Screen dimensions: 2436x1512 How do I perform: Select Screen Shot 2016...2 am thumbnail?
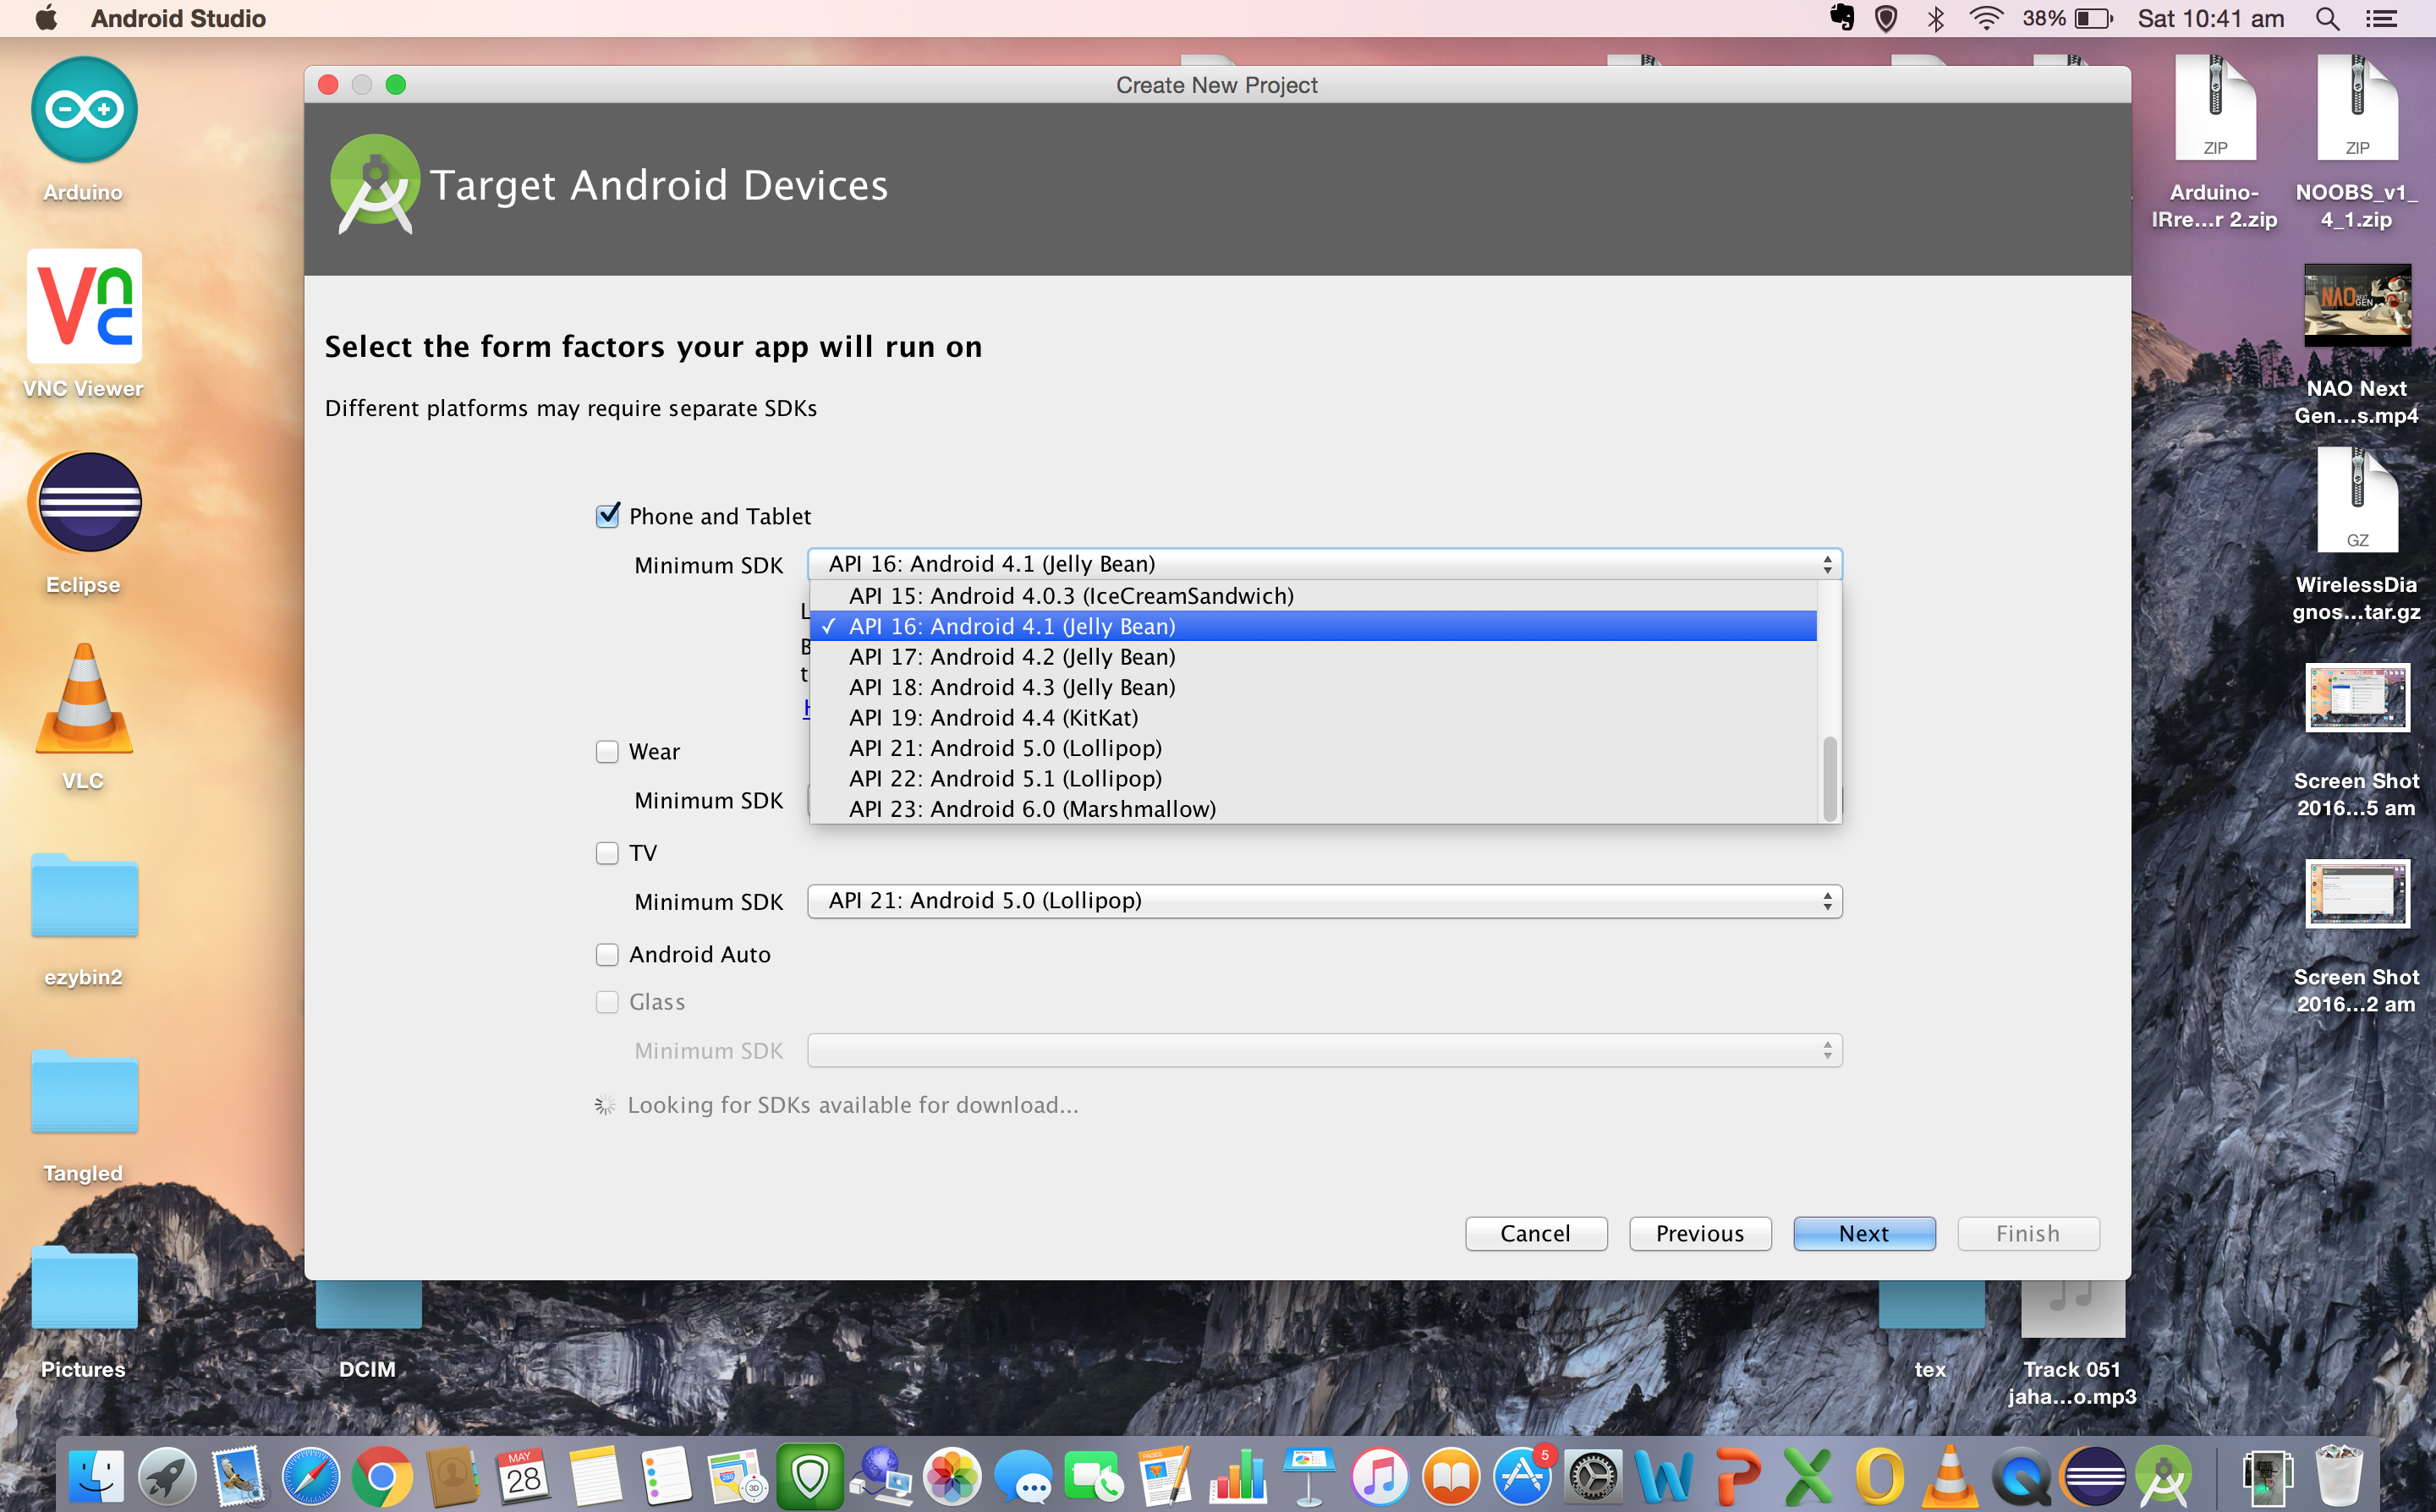[2357, 893]
